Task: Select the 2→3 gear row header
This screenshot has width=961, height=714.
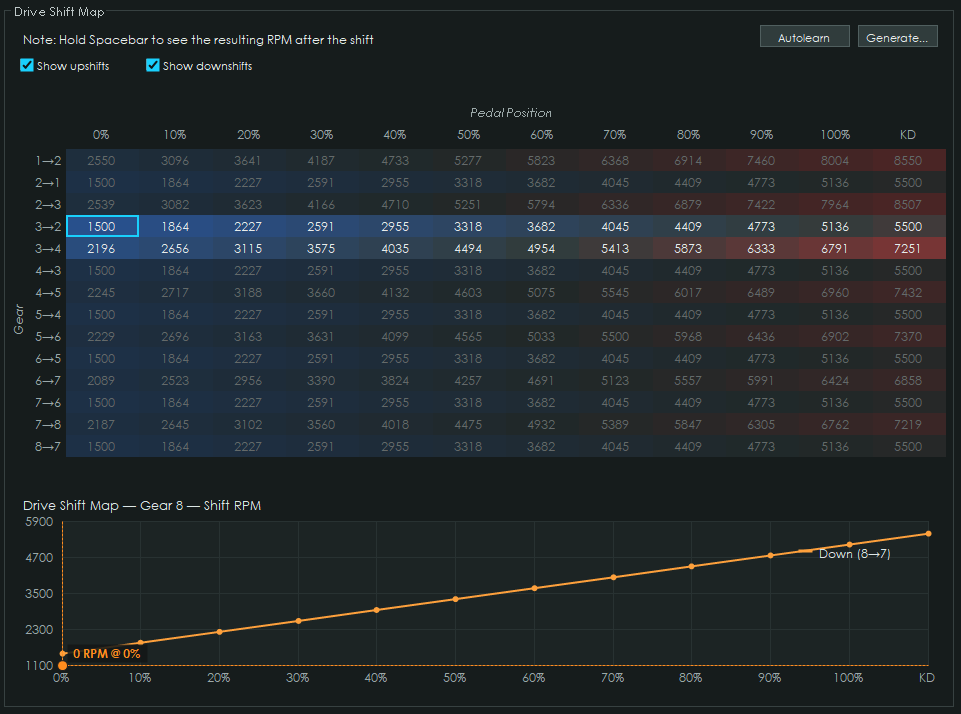Action: pyautogui.click(x=48, y=205)
